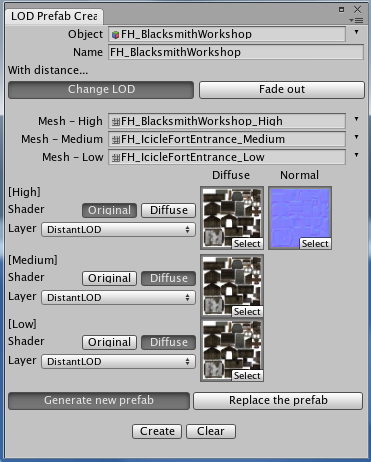Click the mesh grid icon in Mesh - Low field
Image resolution: width=371 pixels, height=462 pixels.
tap(116, 158)
